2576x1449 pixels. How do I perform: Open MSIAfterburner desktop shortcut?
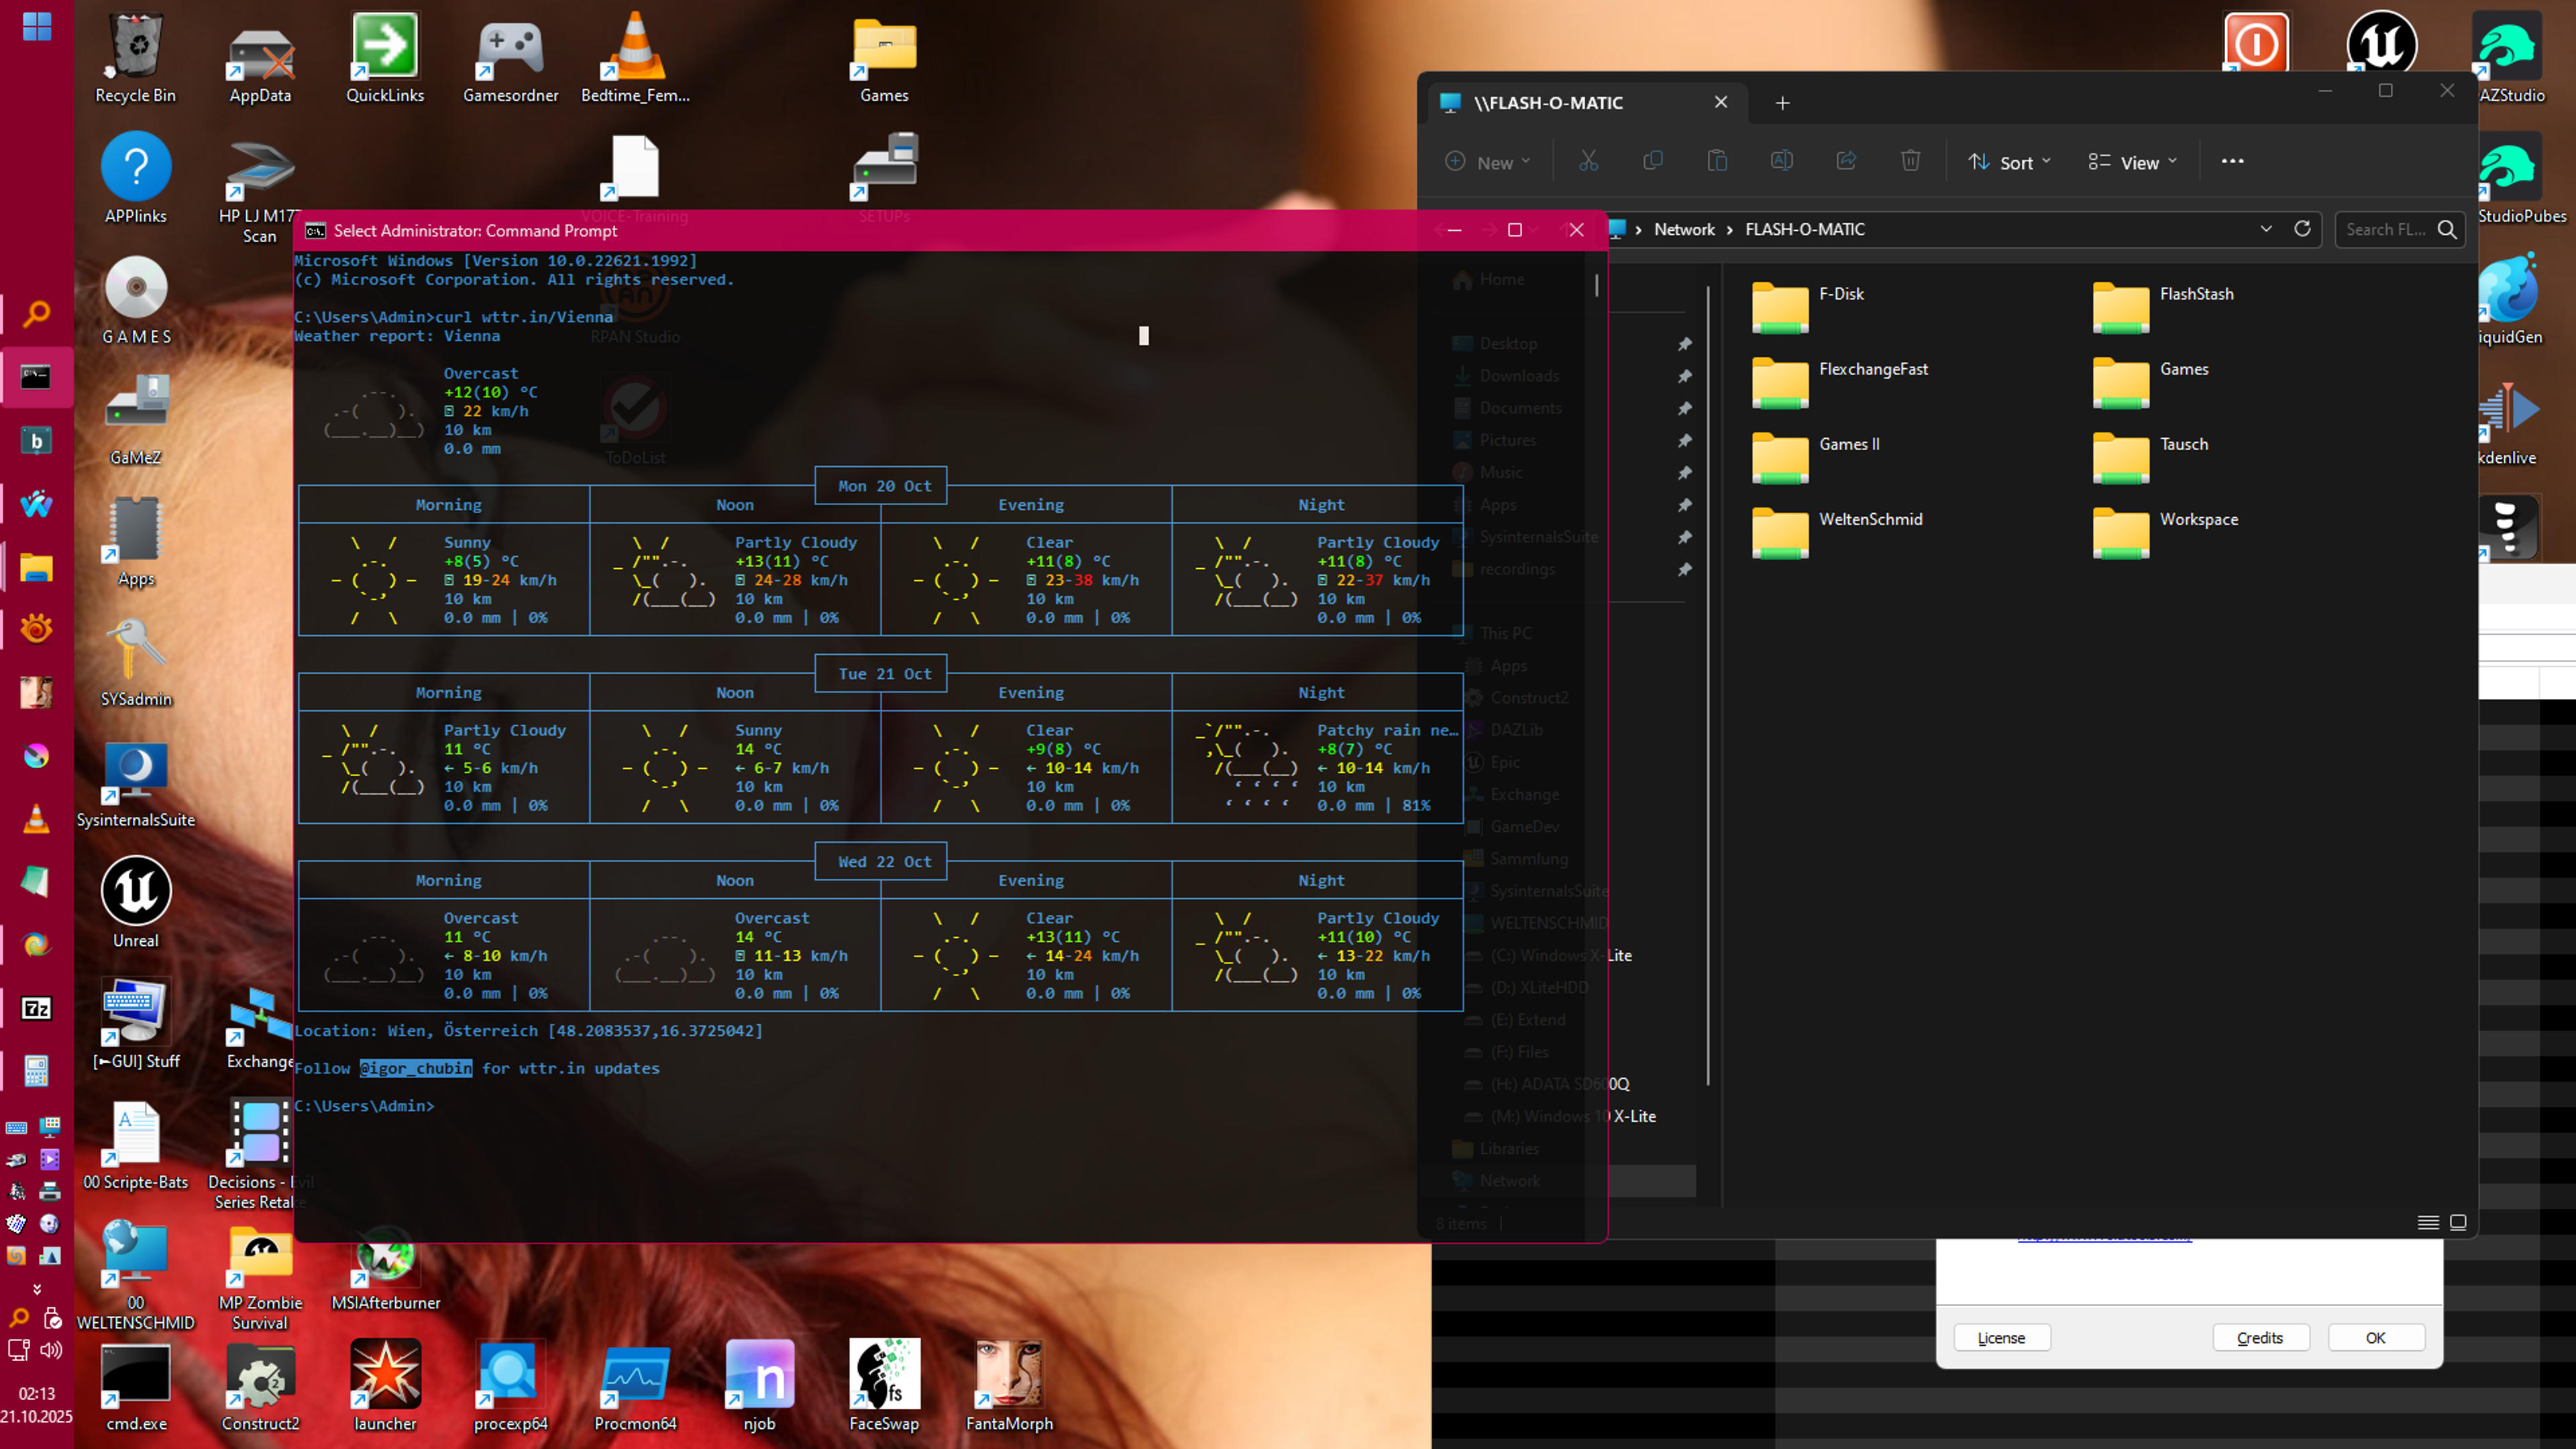[385, 1266]
